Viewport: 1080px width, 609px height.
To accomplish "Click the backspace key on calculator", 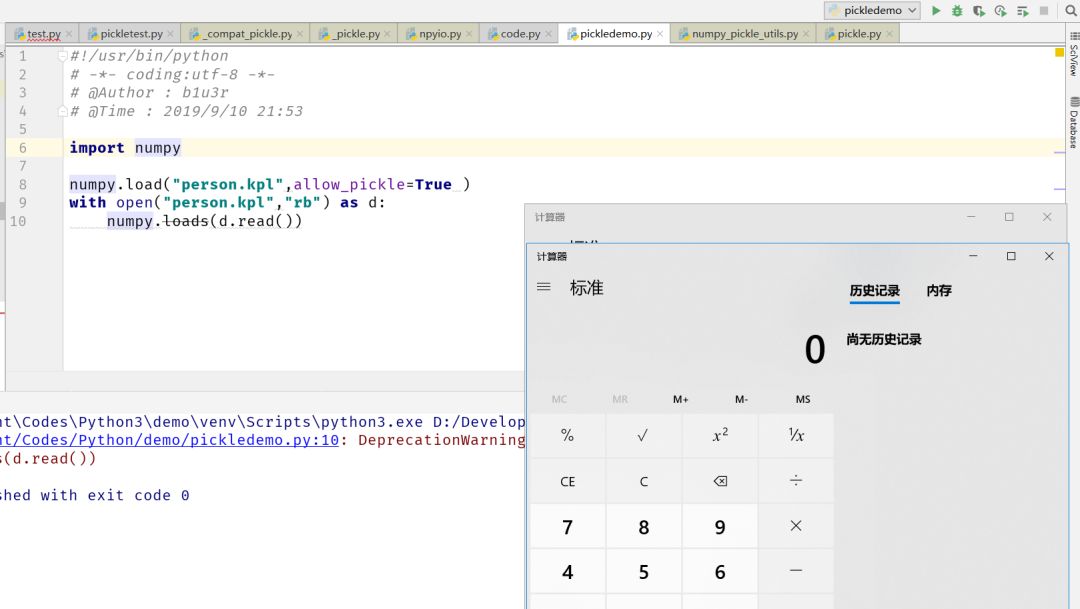I will click(x=720, y=481).
